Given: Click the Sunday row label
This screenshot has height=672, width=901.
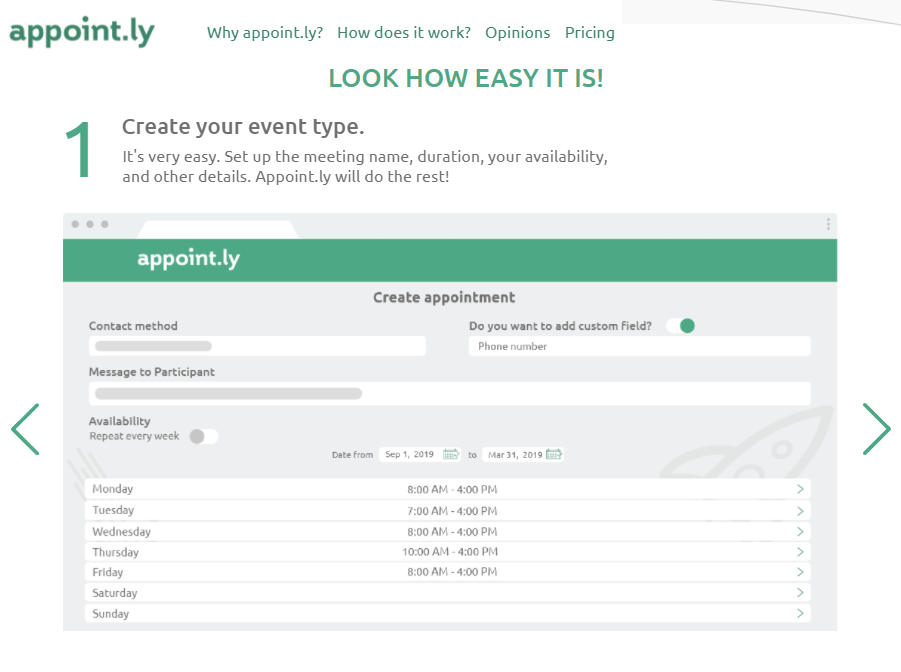Looking at the screenshot, I should point(110,613).
